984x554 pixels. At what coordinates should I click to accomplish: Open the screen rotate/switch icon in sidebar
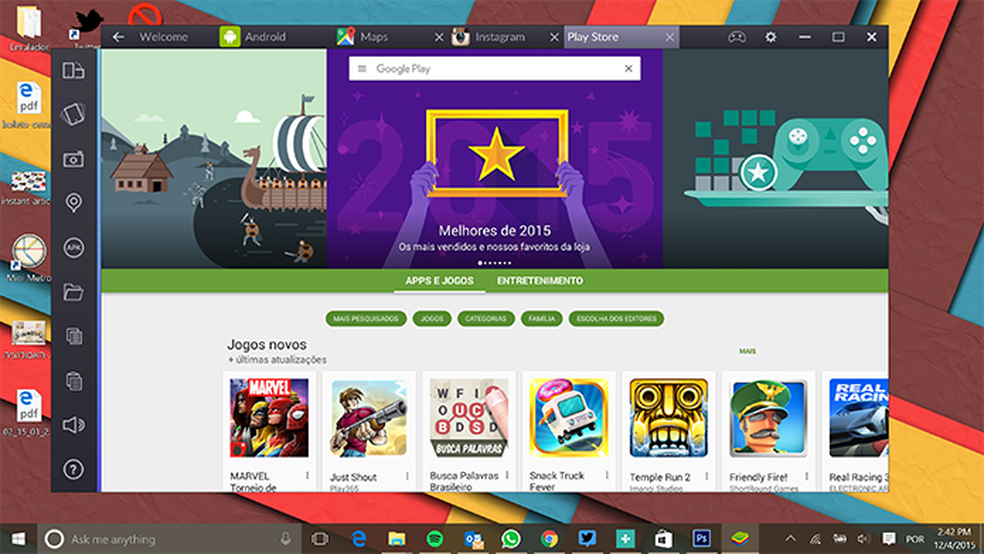tap(73, 70)
